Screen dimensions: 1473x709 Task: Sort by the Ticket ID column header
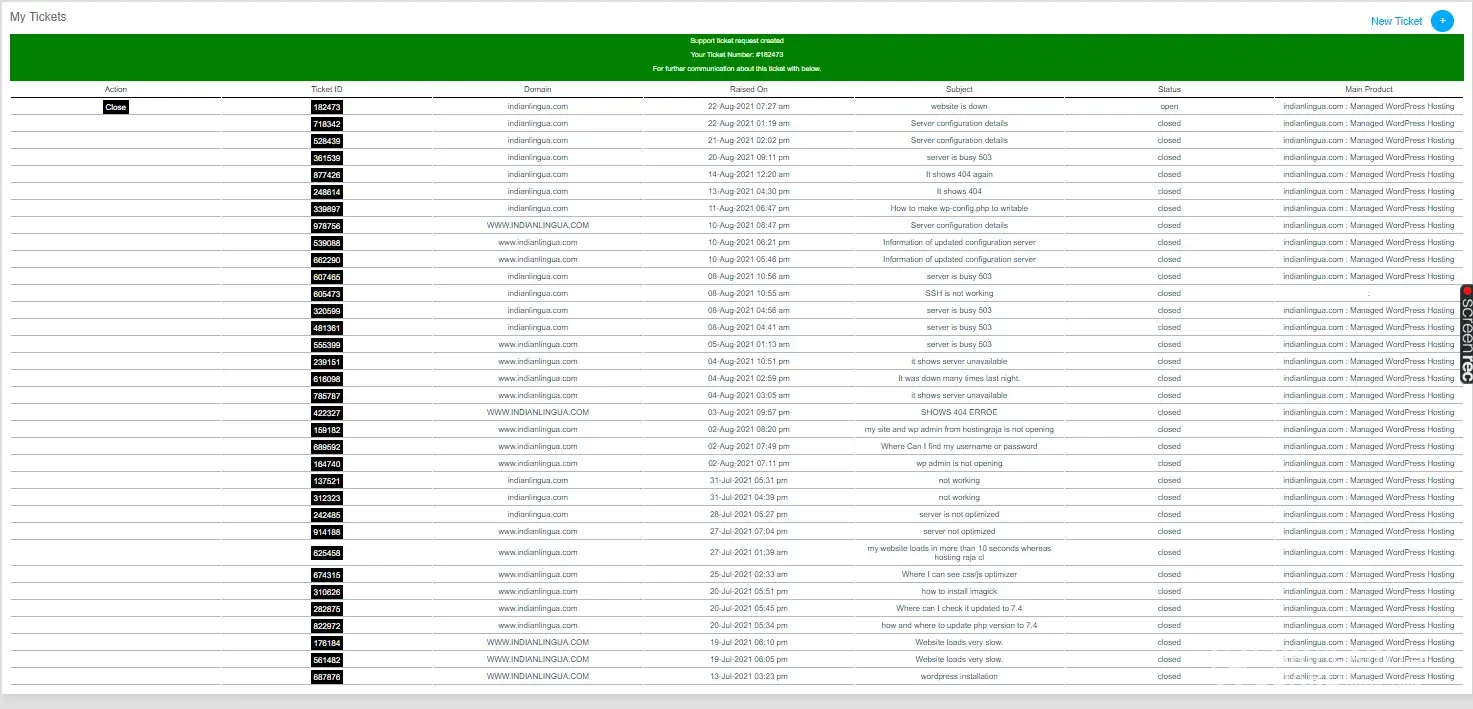327,89
